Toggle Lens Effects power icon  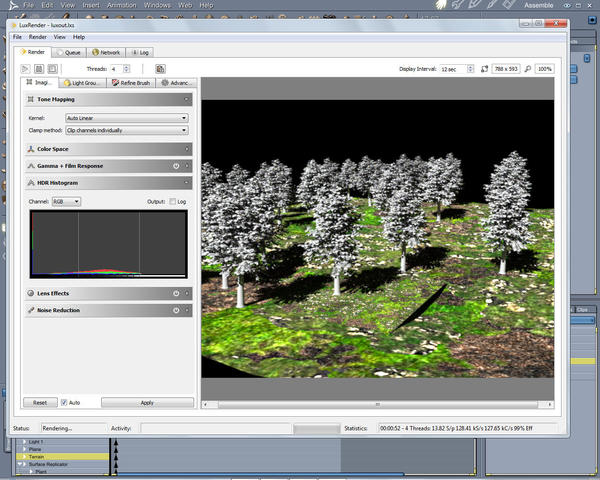coord(176,294)
